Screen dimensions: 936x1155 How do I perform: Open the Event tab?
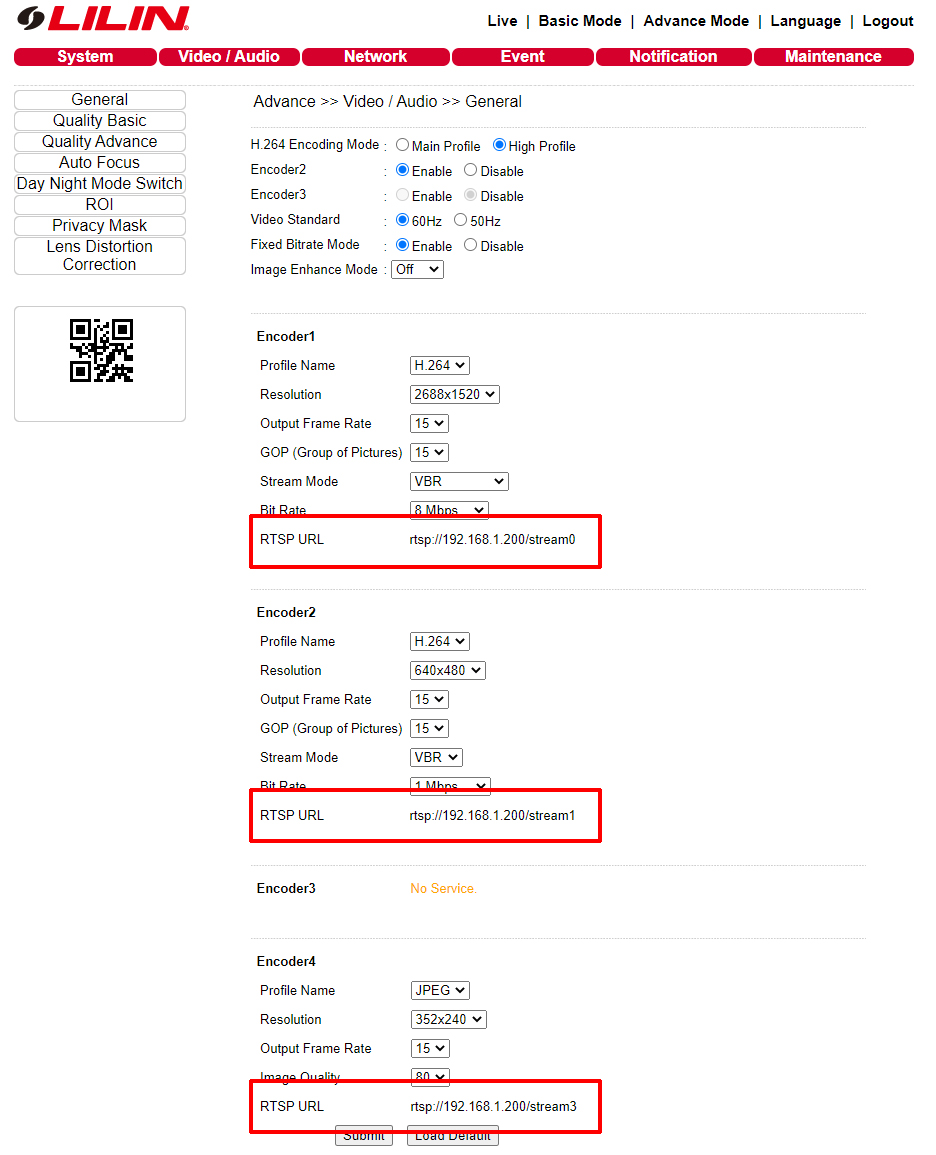(523, 57)
